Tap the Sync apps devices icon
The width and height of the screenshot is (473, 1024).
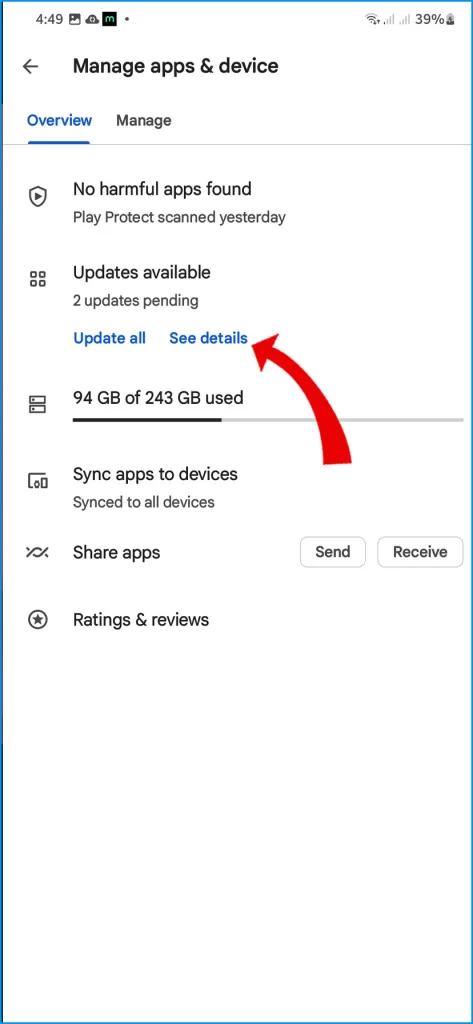tap(38, 482)
